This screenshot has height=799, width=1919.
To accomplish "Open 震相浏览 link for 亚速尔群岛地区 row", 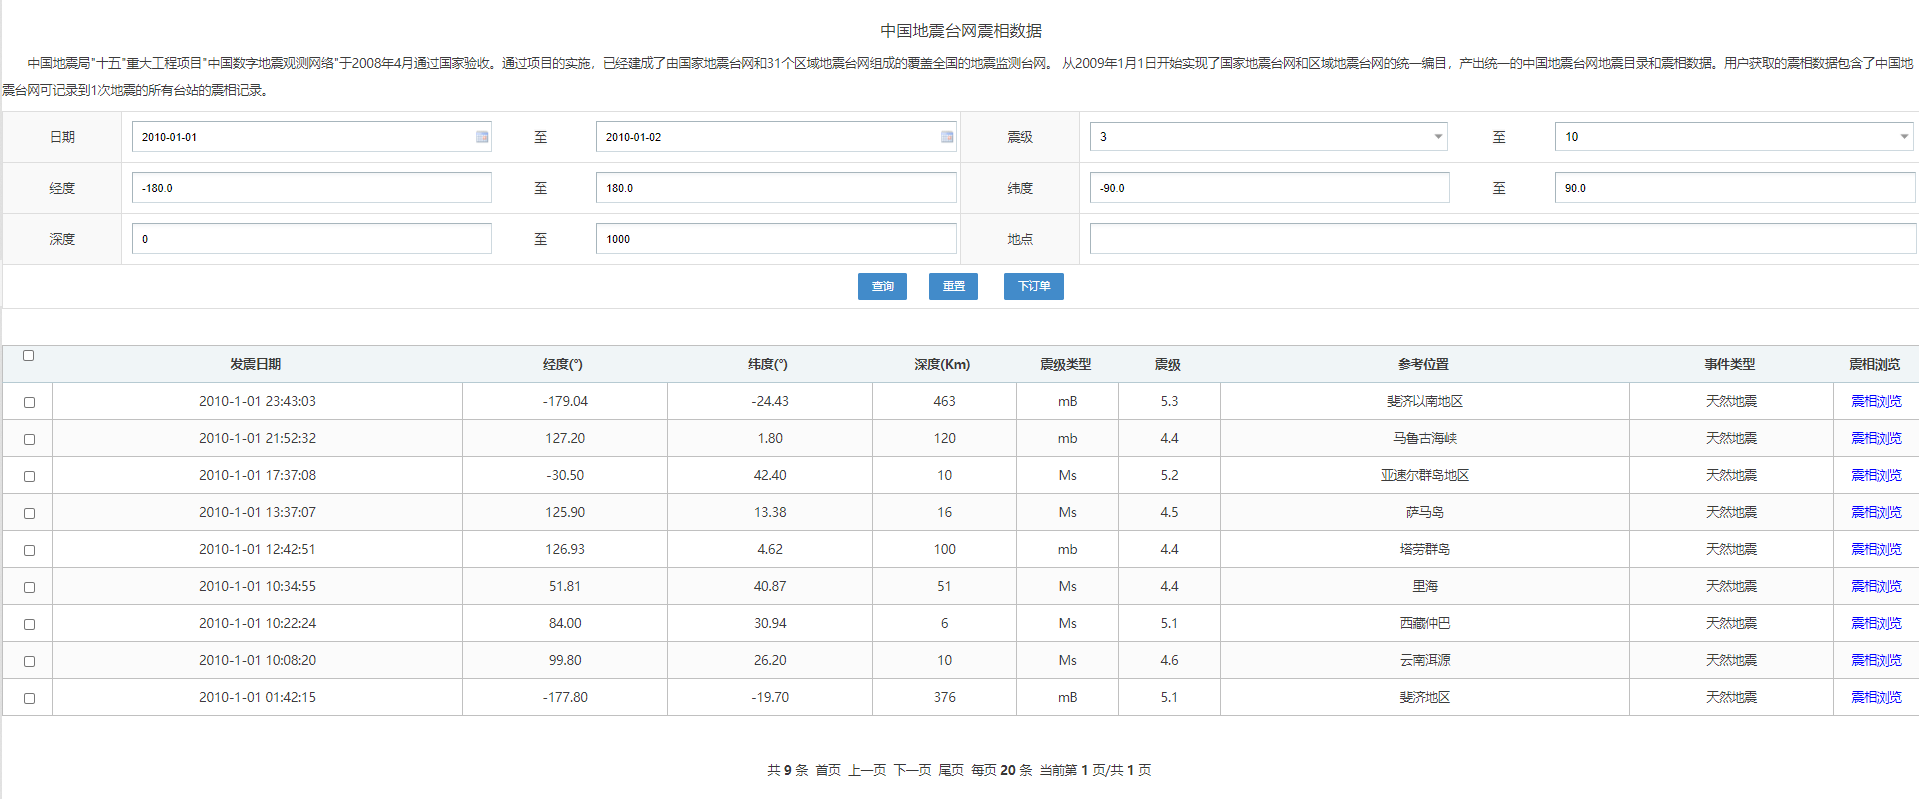I will coord(1876,475).
